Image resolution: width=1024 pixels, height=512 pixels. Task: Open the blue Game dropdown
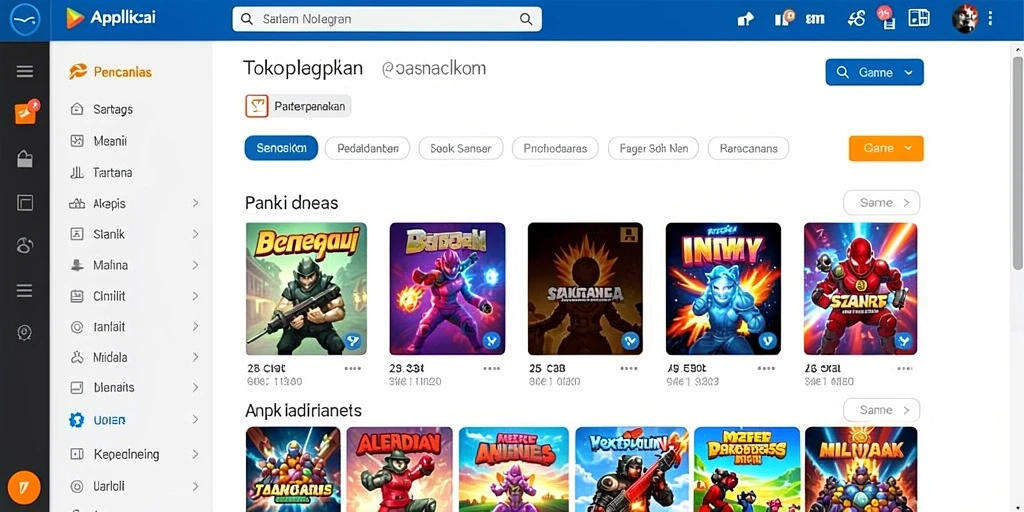click(874, 72)
